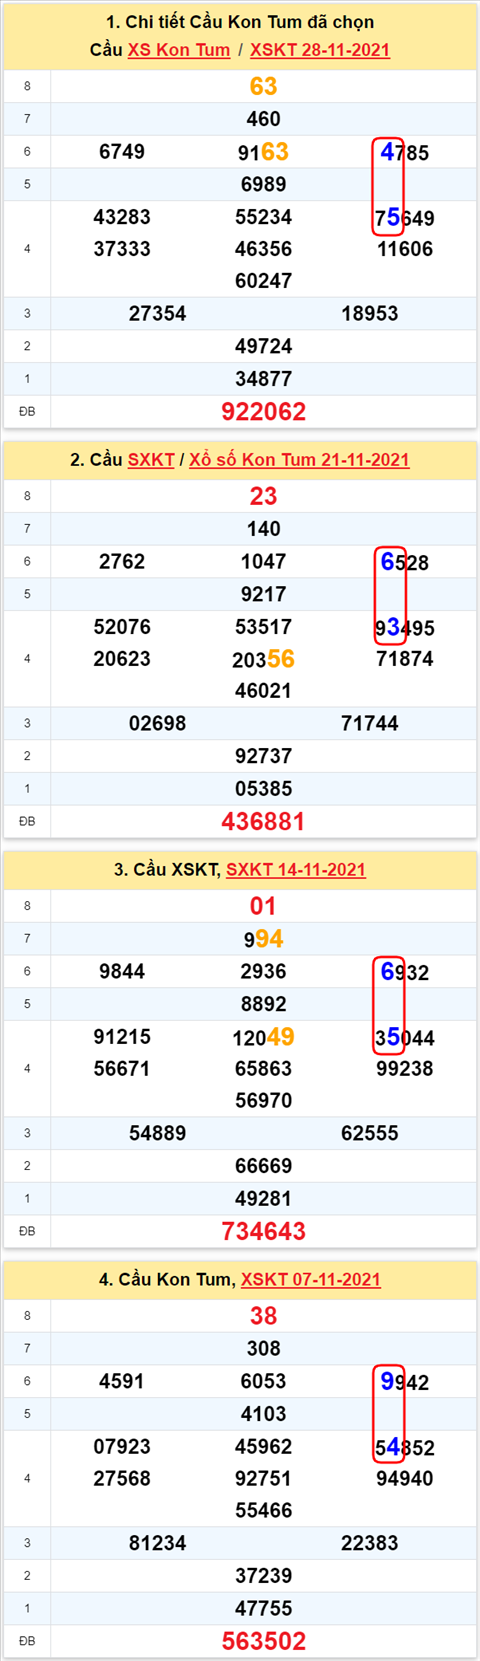480x1661 pixels.
Task: Click the special prize number 436881
Action: pyautogui.click(x=264, y=822)
